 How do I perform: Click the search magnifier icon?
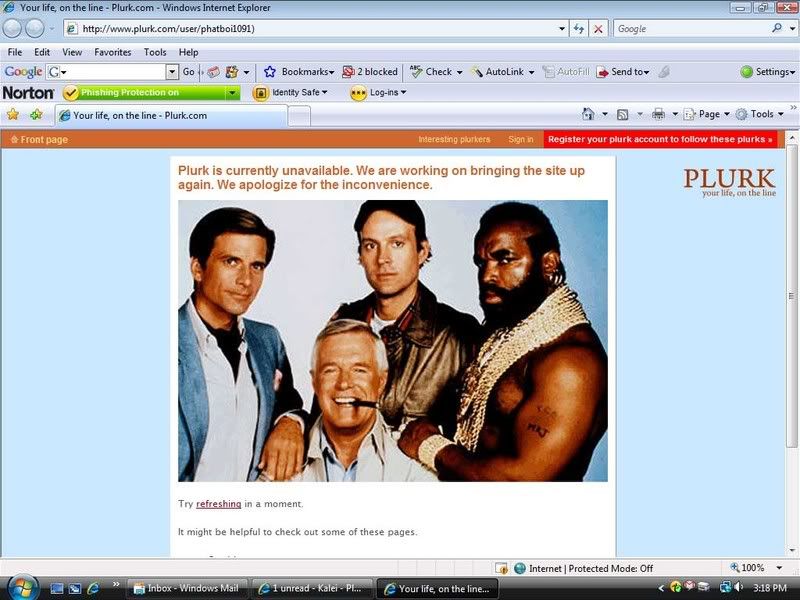pyautogui.click(x=775, y=29)
